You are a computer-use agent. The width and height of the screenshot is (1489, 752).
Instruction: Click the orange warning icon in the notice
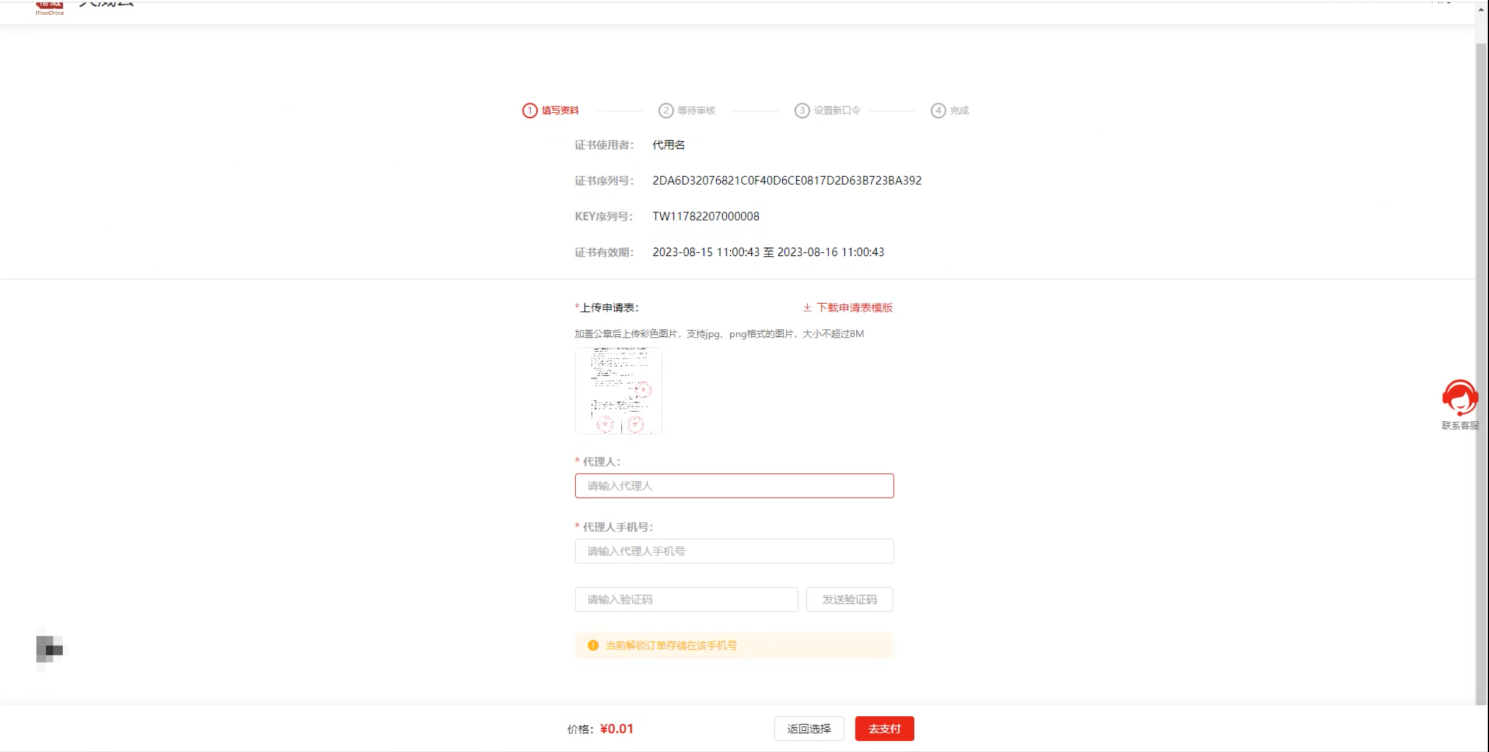click(x=593, y=646)
